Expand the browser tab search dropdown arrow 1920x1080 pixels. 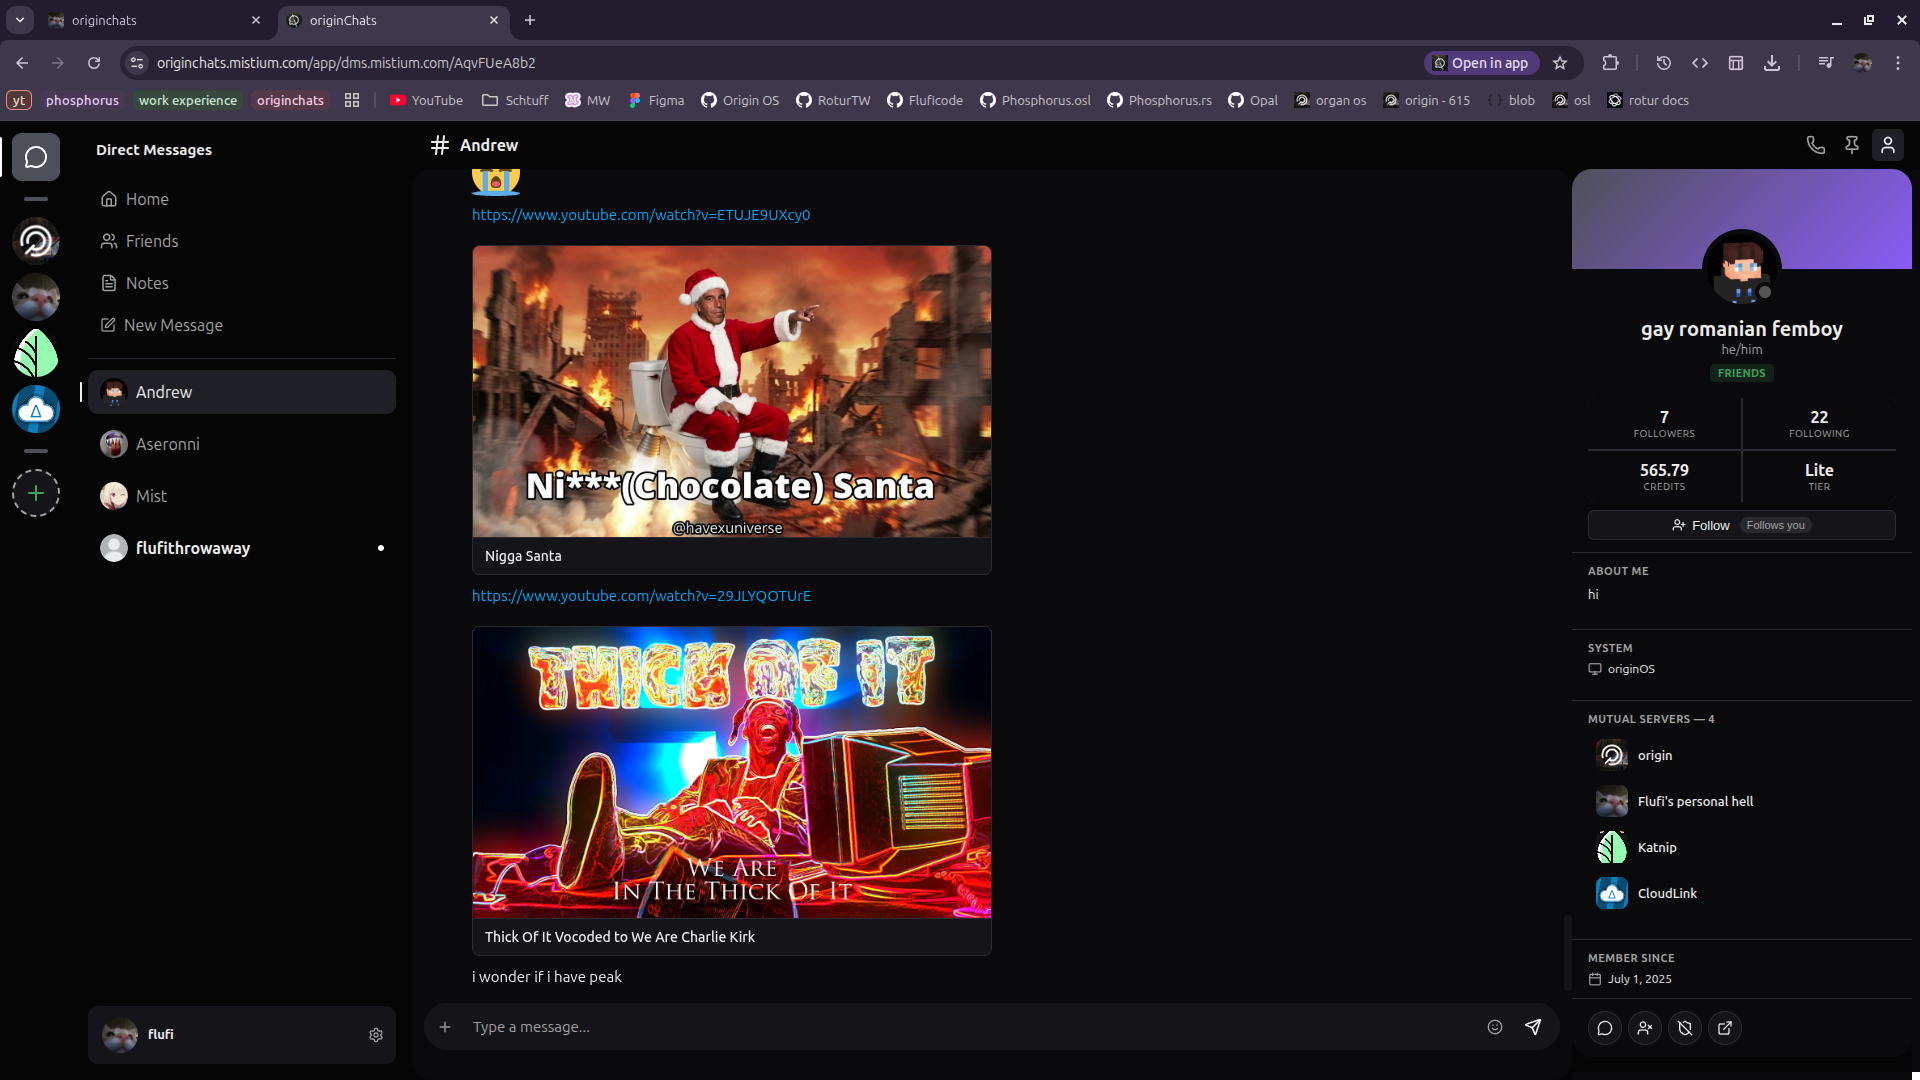point(20,20)
